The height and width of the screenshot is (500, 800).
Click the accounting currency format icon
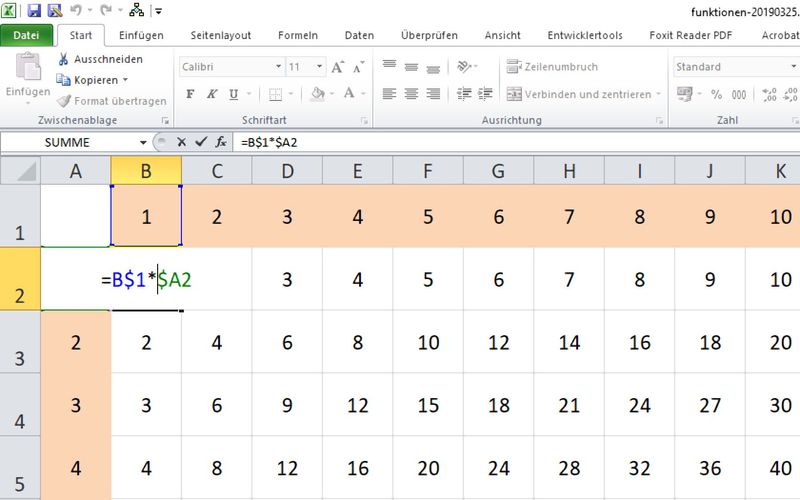point(684,94)
